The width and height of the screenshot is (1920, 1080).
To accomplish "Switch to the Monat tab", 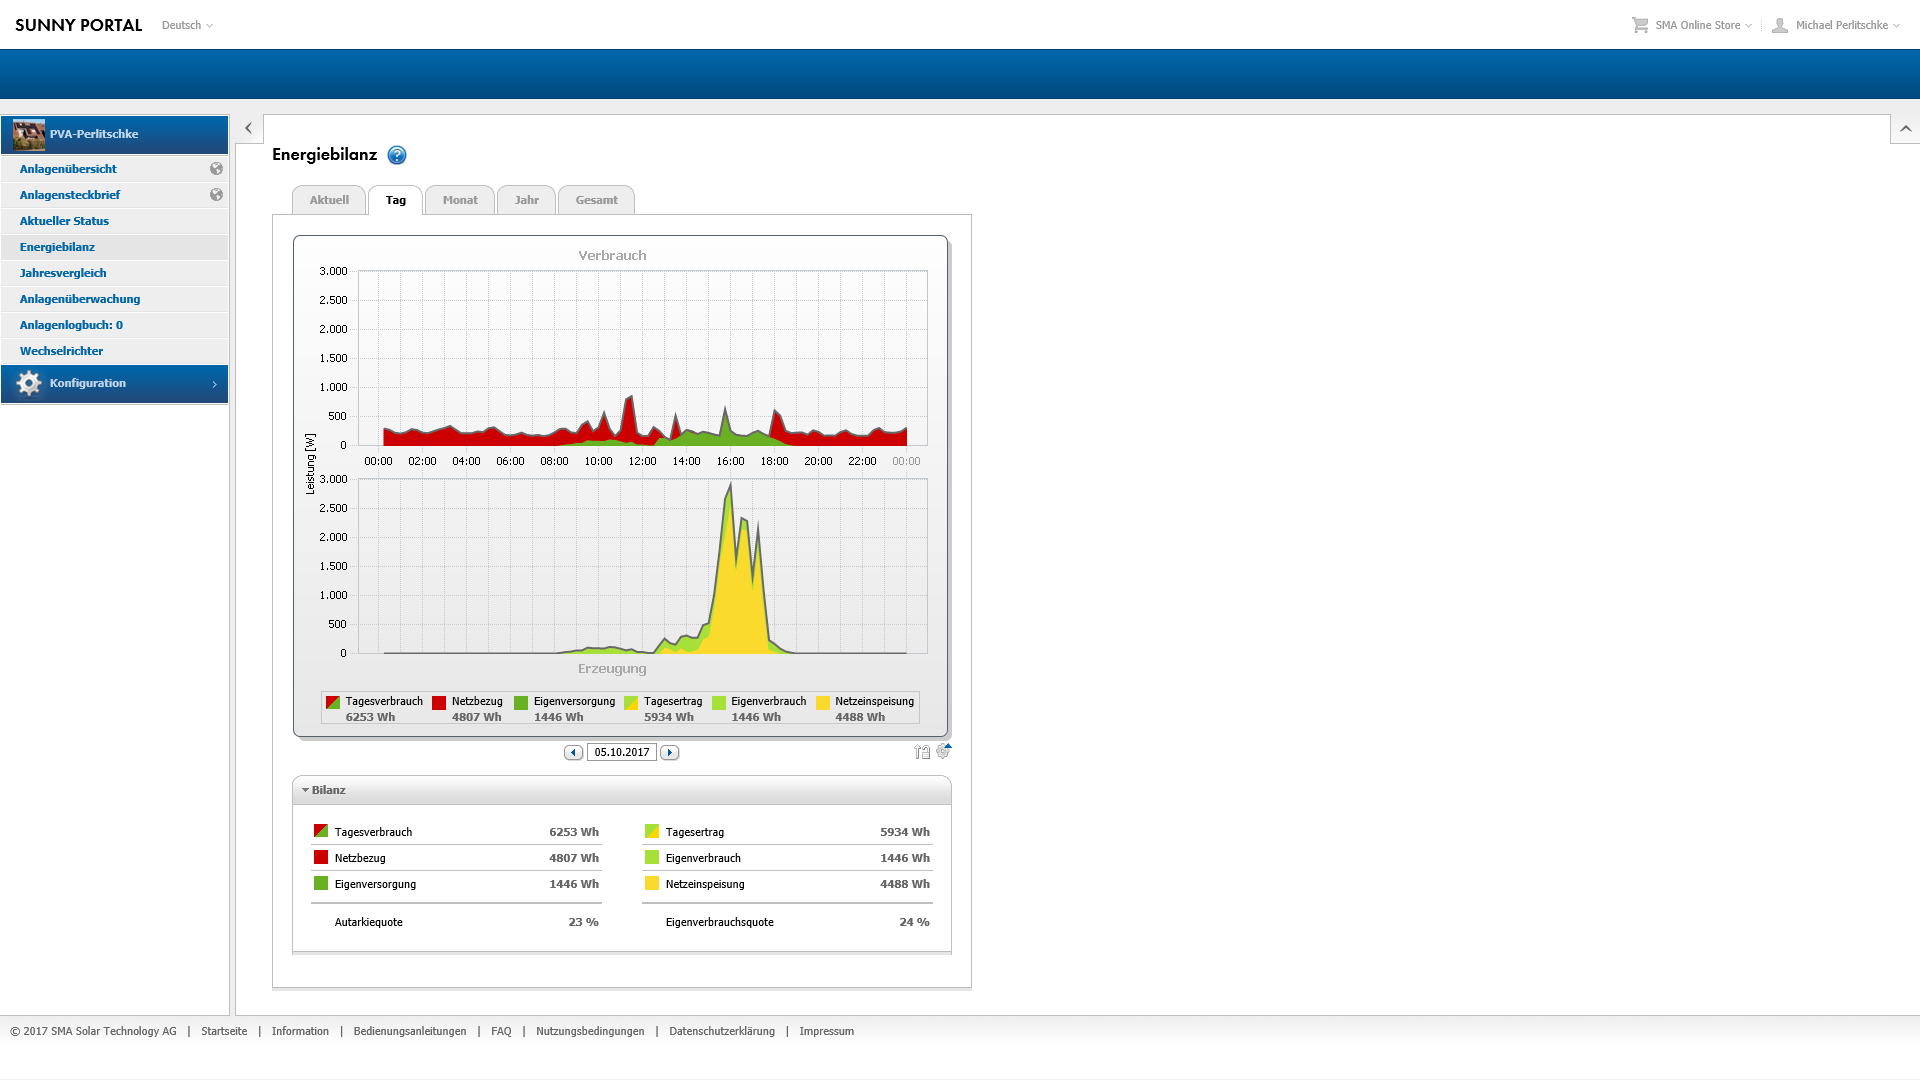I will coord(460,200).
